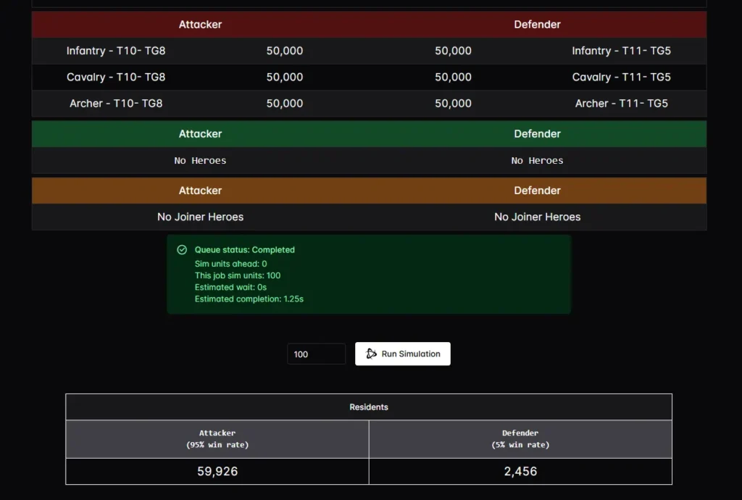
Task: Click the defender "No Heroes" text
Action: click(537, 160)
